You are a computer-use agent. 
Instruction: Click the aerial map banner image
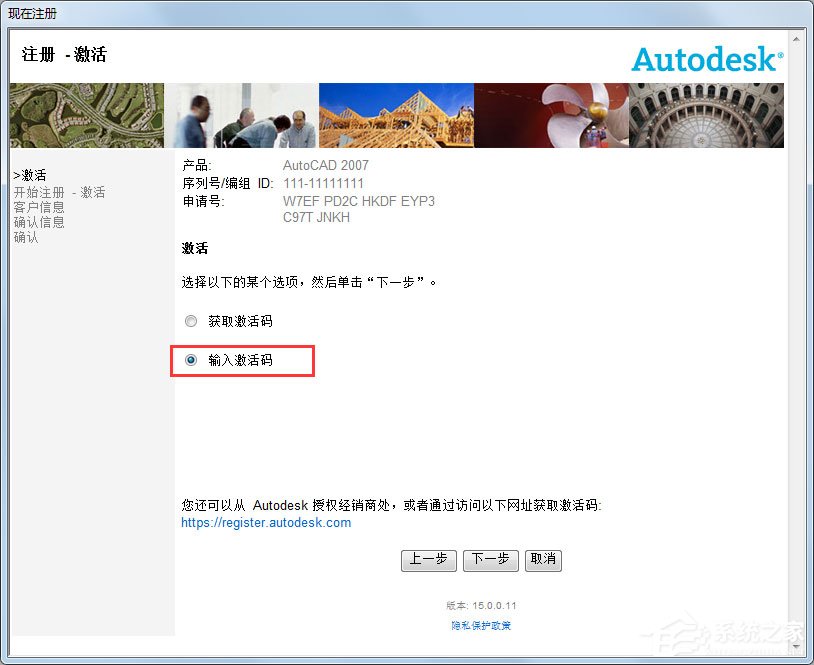(87, 115)
